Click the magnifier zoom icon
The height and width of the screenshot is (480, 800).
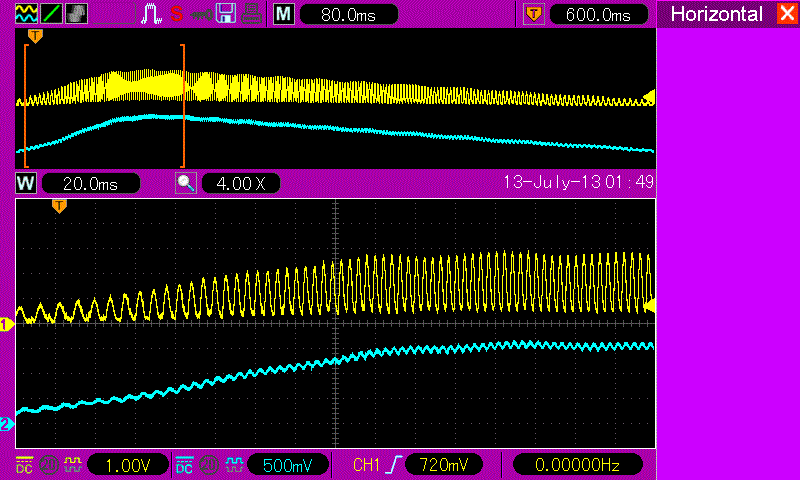click(x=186, y=183)
